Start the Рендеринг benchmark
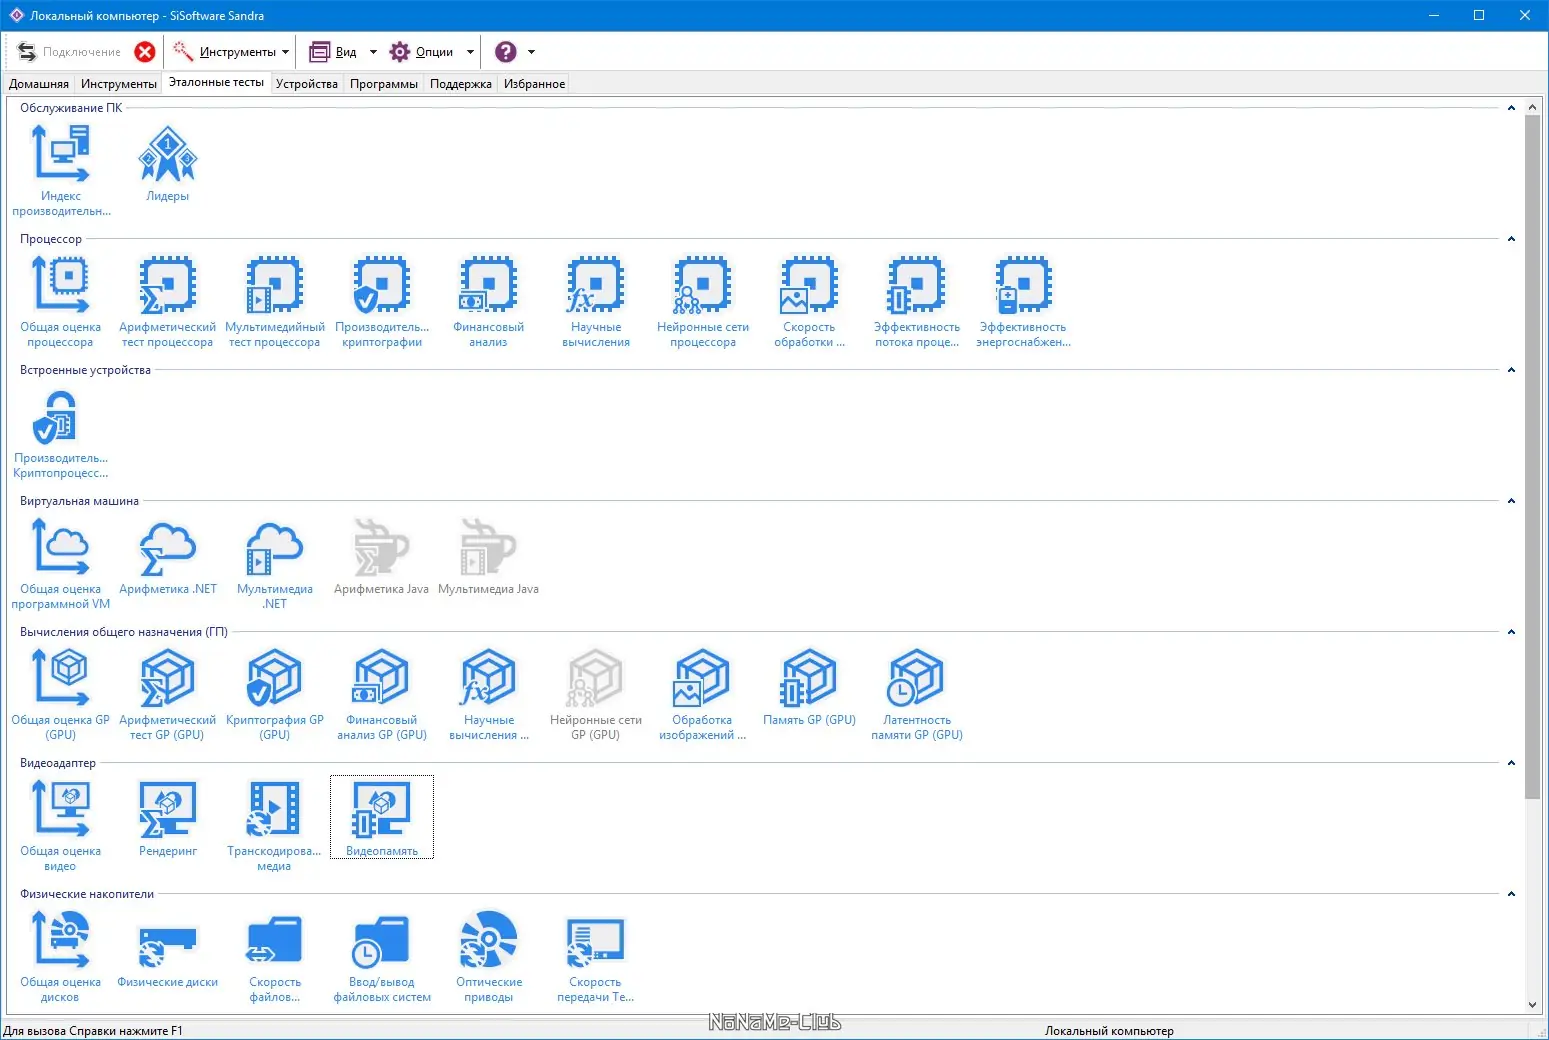The image size is (1549, 1040). pos(168,818)
